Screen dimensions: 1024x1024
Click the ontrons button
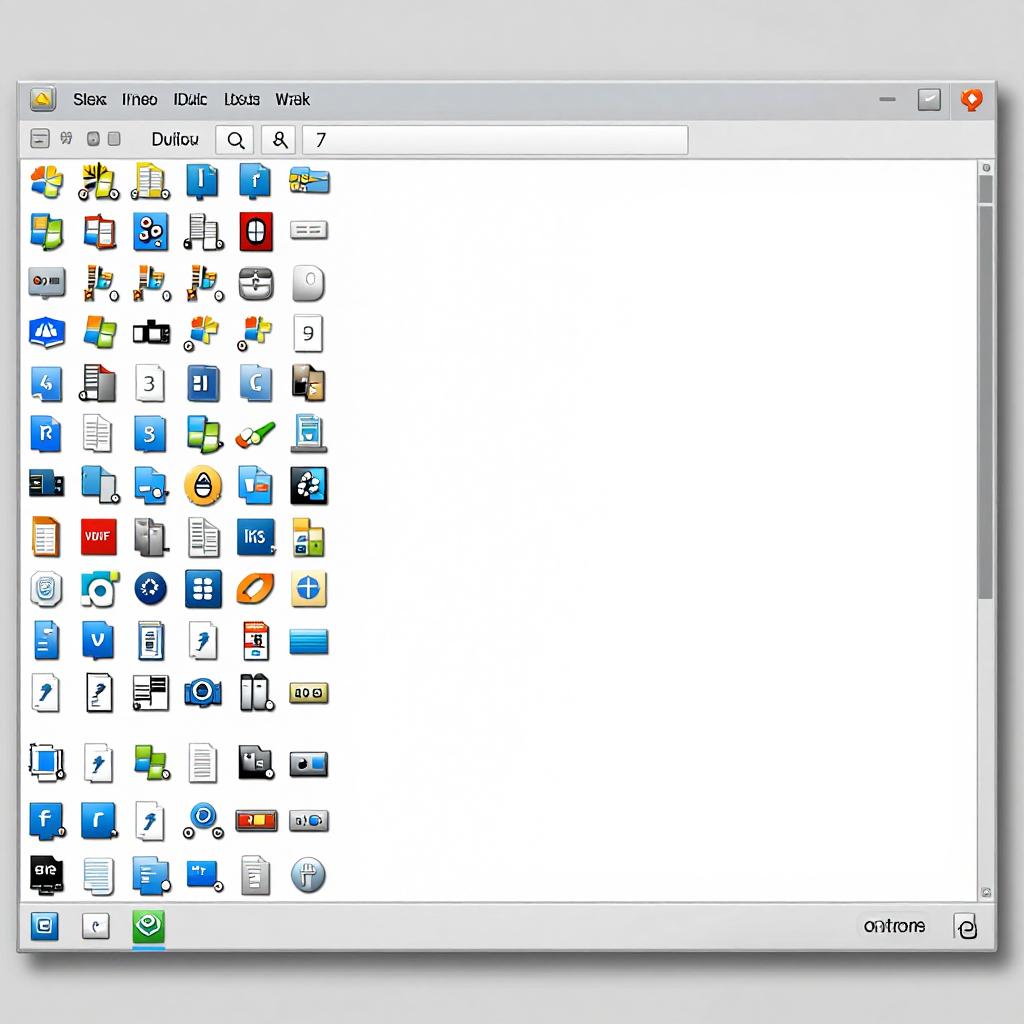coord(894,926)
